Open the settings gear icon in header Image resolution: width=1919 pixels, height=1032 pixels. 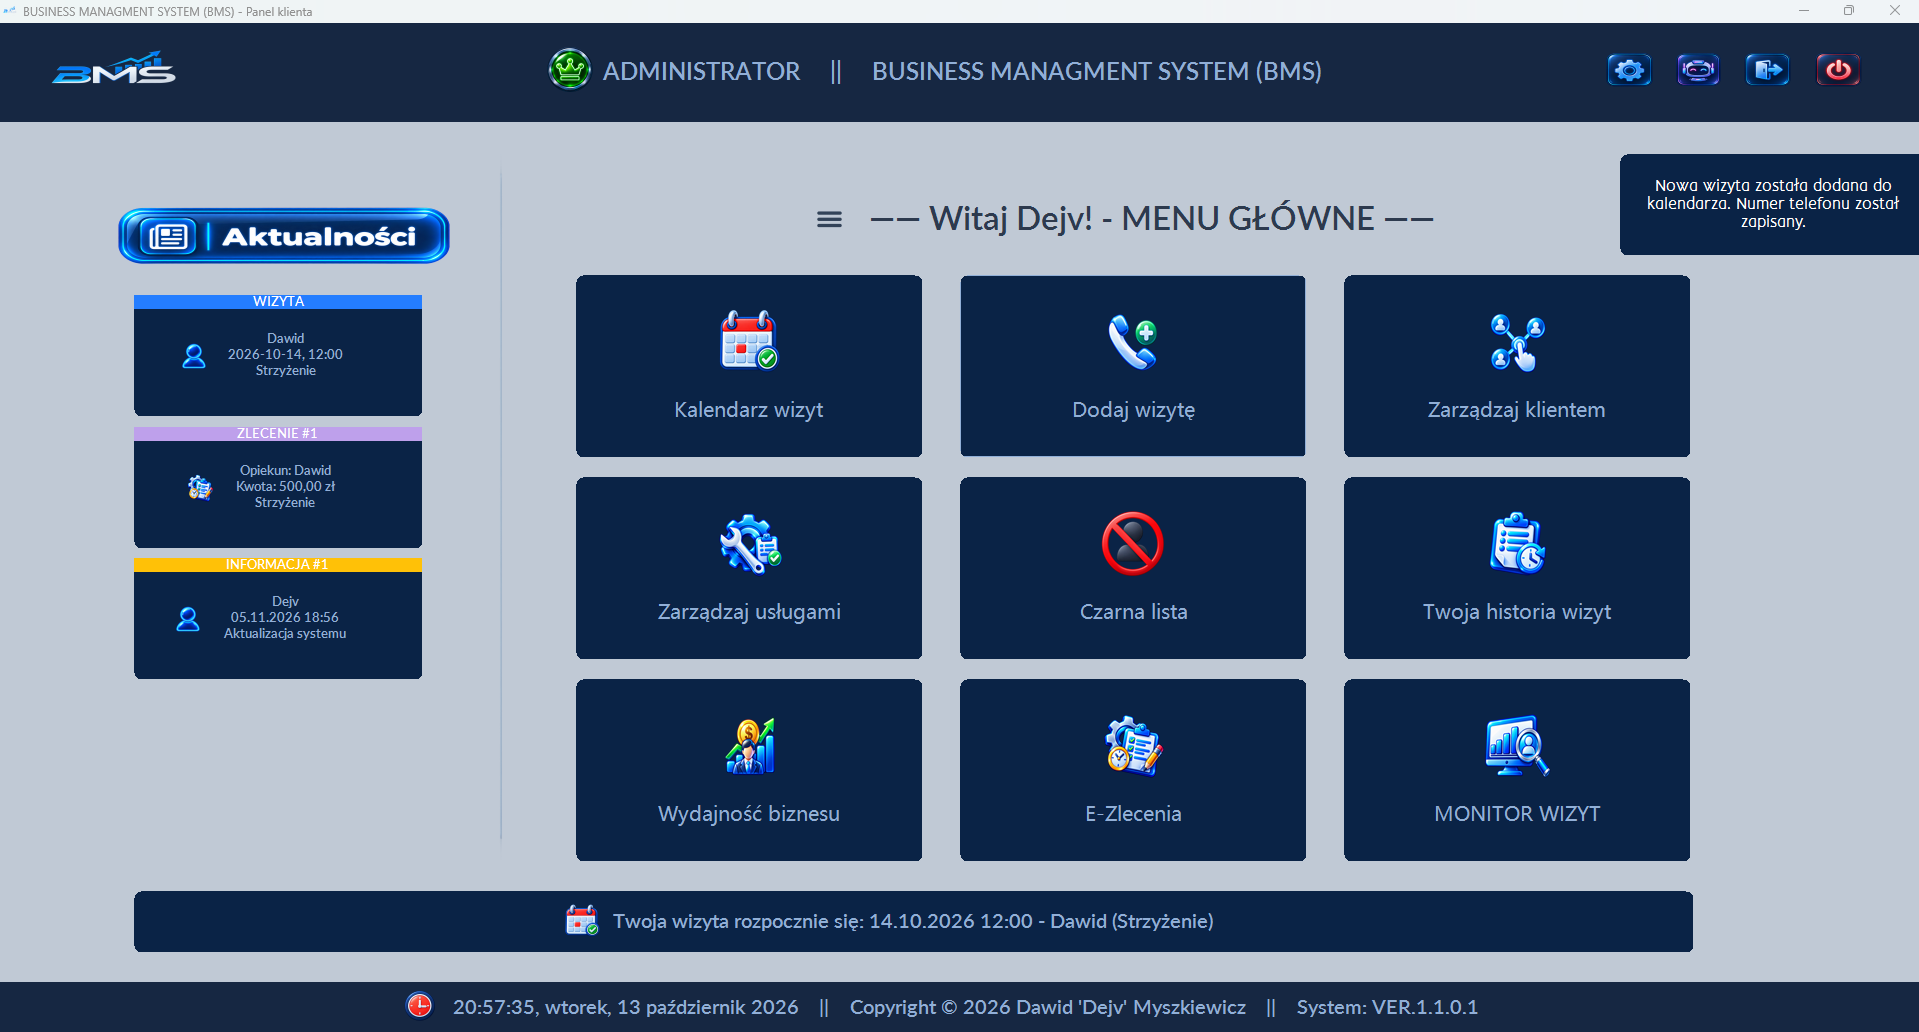click(1629, 70)
